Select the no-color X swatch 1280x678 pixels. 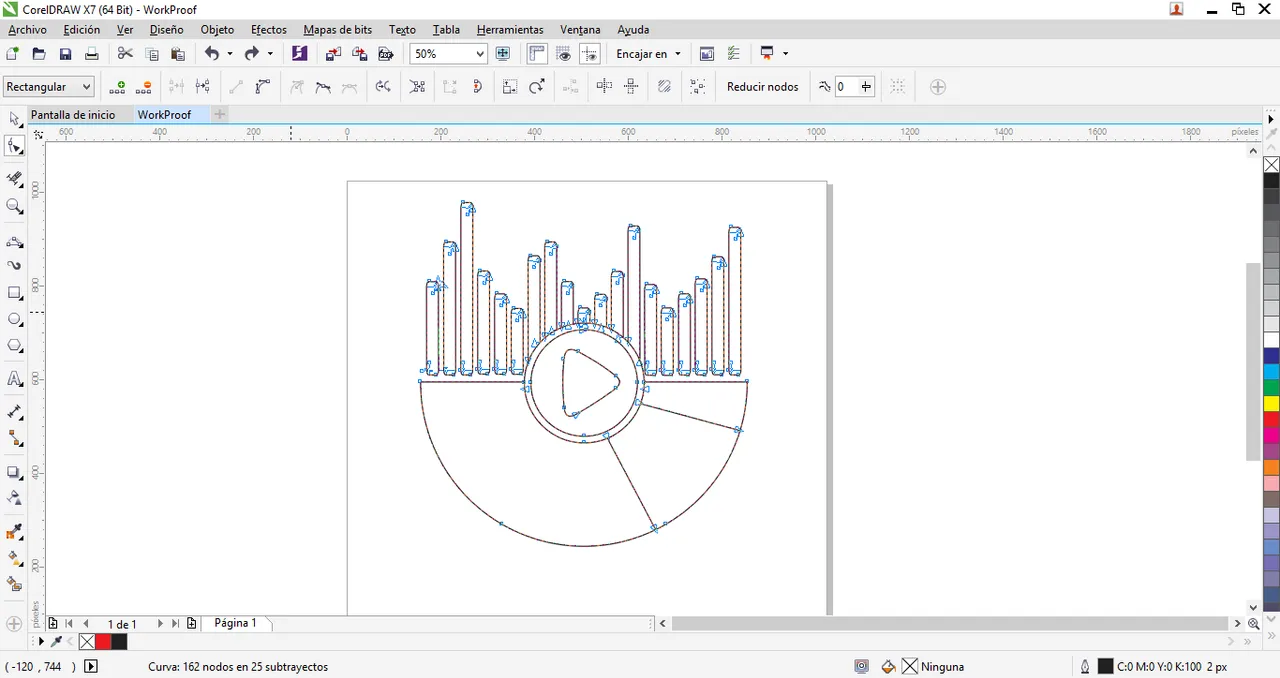click(1271, 165)
